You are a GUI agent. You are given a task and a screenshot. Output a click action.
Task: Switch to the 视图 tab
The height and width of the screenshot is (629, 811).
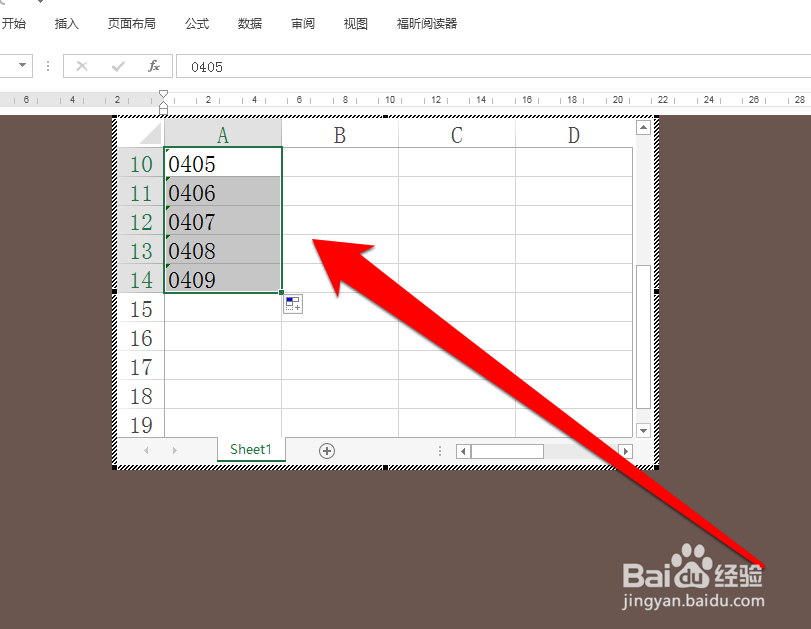pyautogui.click(x=355, y=23)
